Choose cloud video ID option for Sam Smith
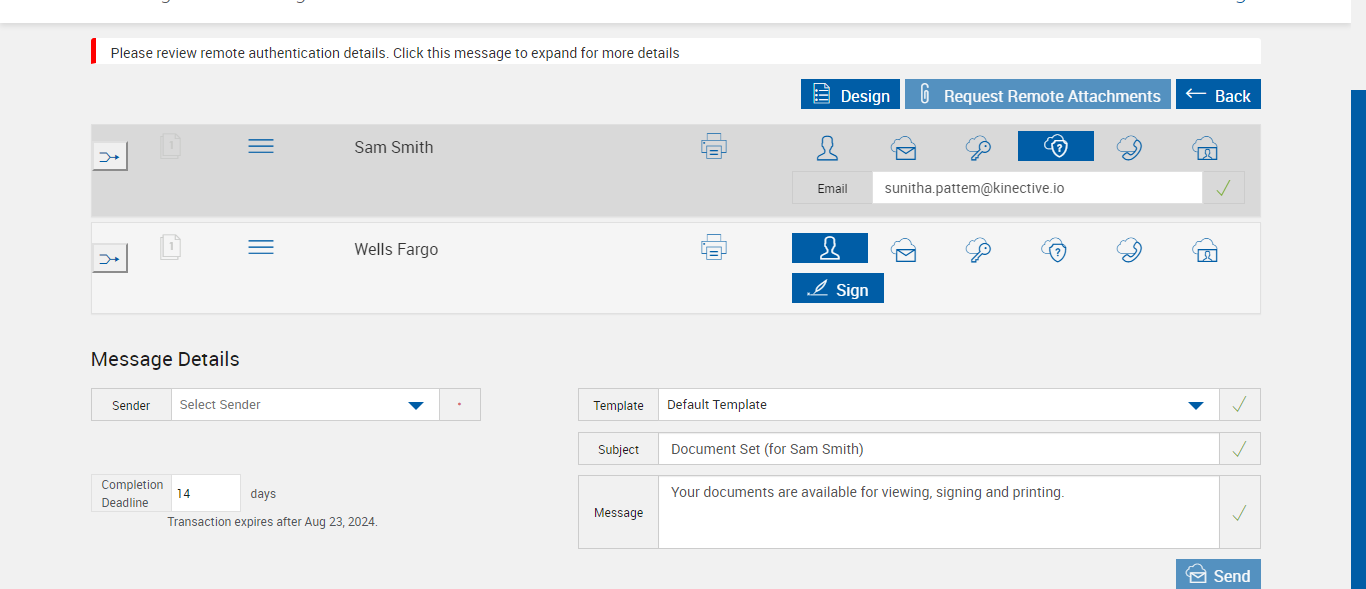The width and height of the screenshot is (1366, 589). [1205, 148]
